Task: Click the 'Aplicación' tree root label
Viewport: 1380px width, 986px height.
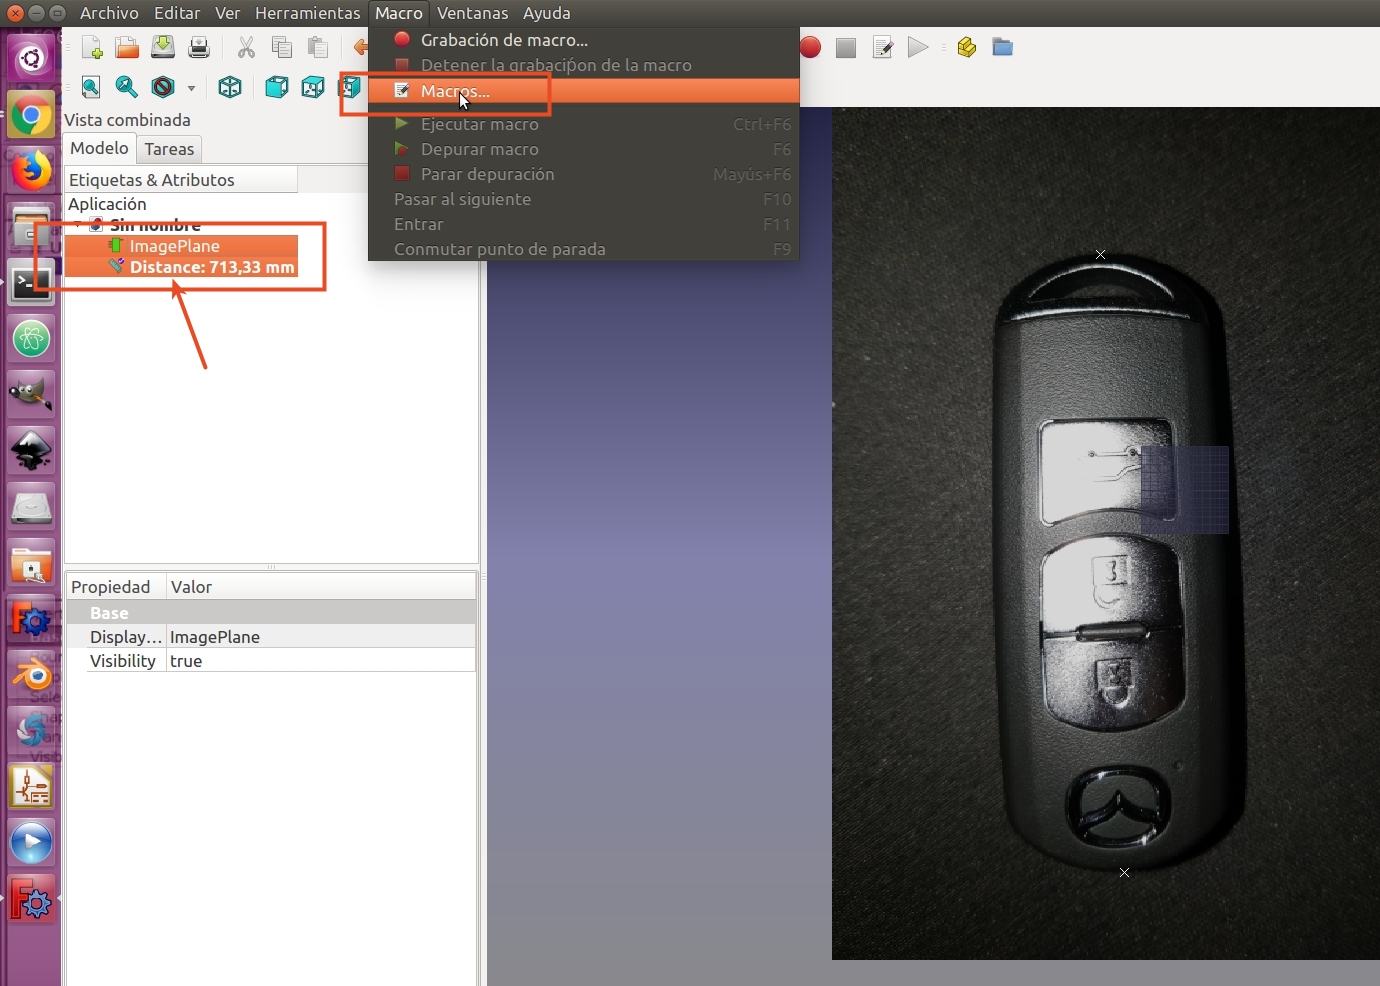Action: coord(107,204)
